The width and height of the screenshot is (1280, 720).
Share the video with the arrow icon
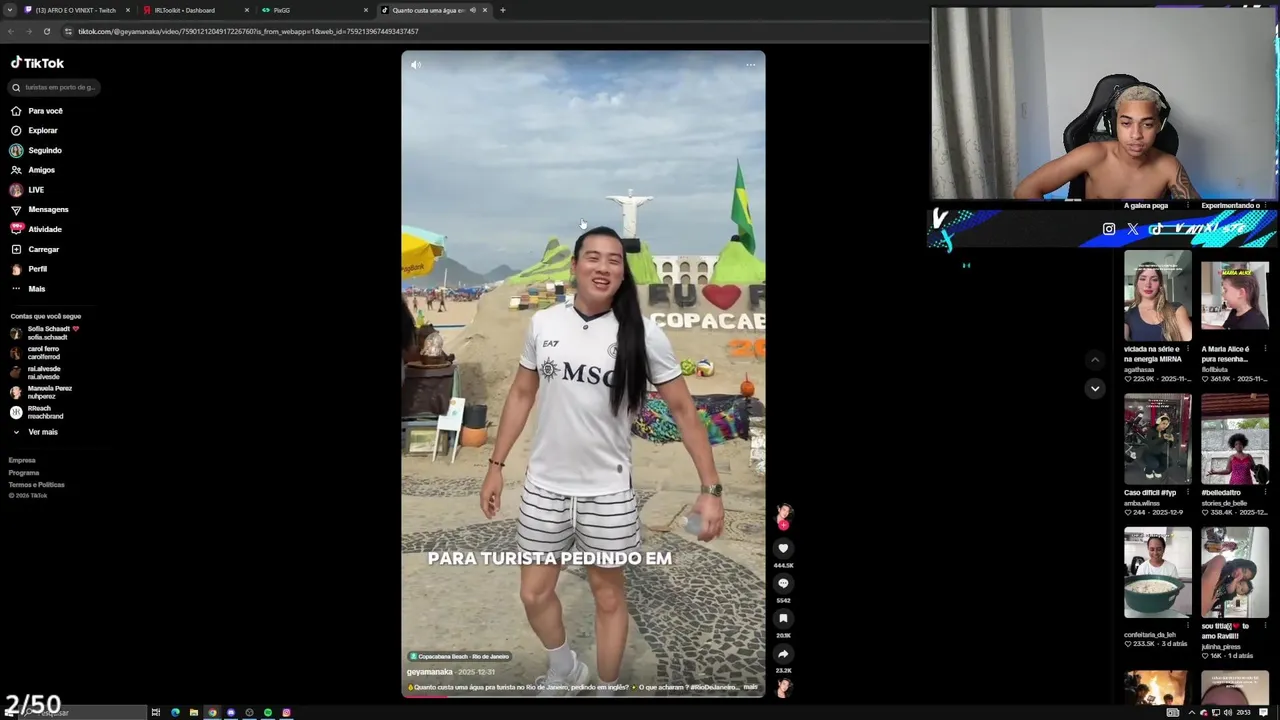coord(783,654)
